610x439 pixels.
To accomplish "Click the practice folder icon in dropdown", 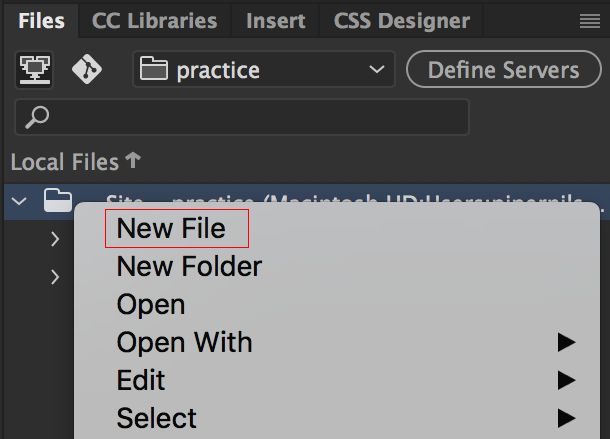I will [x=154, y=68].
